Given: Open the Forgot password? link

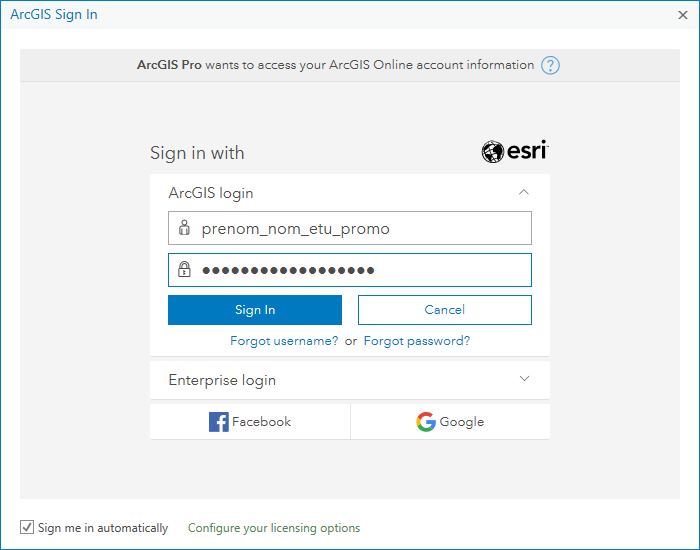Looking at the screenshot, I should tap(417, 341).
